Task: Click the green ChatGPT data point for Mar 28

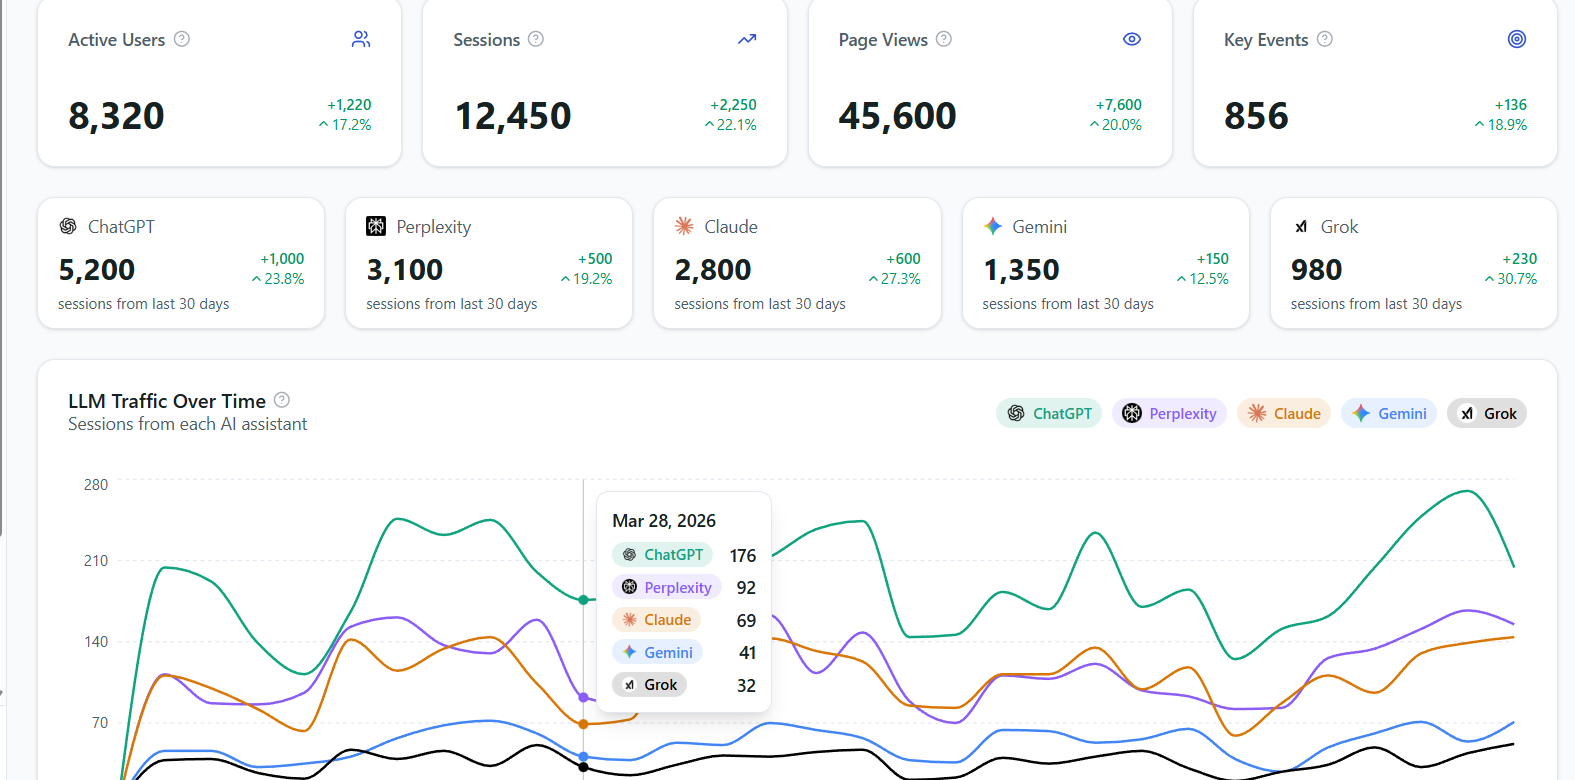Action: pyautogui.click(x=584, y=600)
